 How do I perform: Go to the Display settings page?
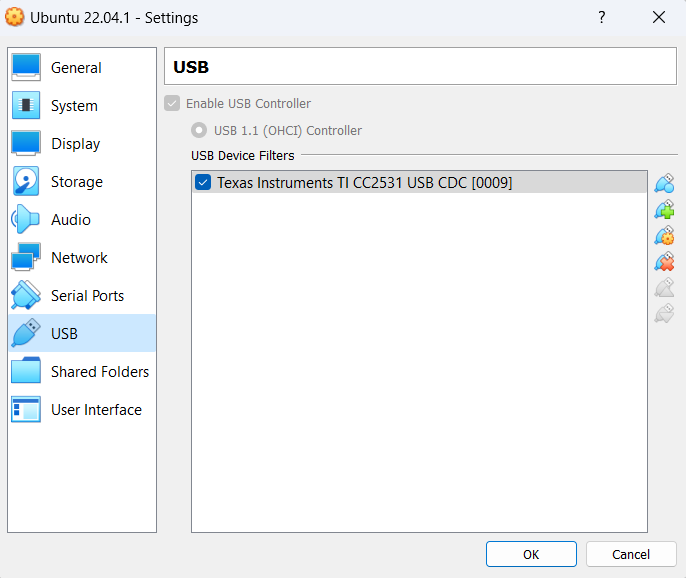coord(76,144)
